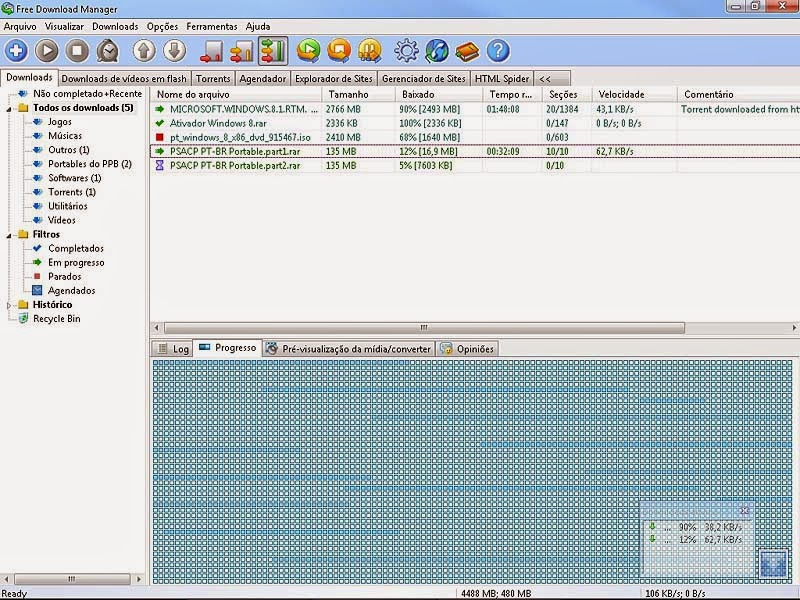Sort by Nome do arquivo column header
800x600 pixels.
click(x=236, y=94)
